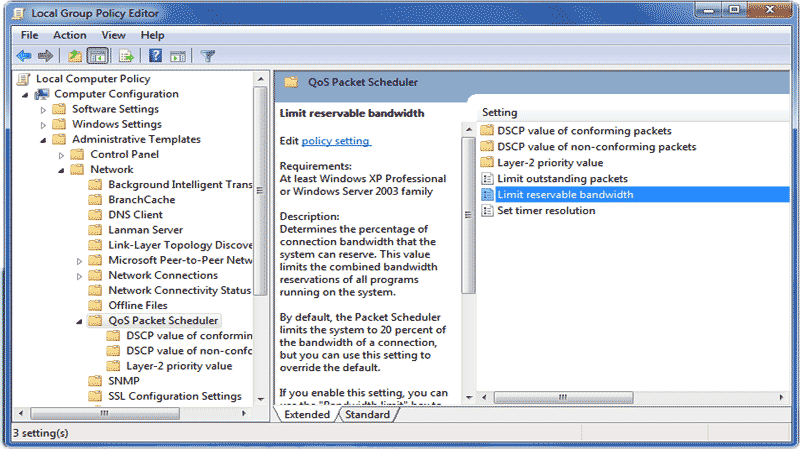Click the DNS Client folder icon
Image resolution: width=800 pixels, height=450 pixels.
[95, 215]
